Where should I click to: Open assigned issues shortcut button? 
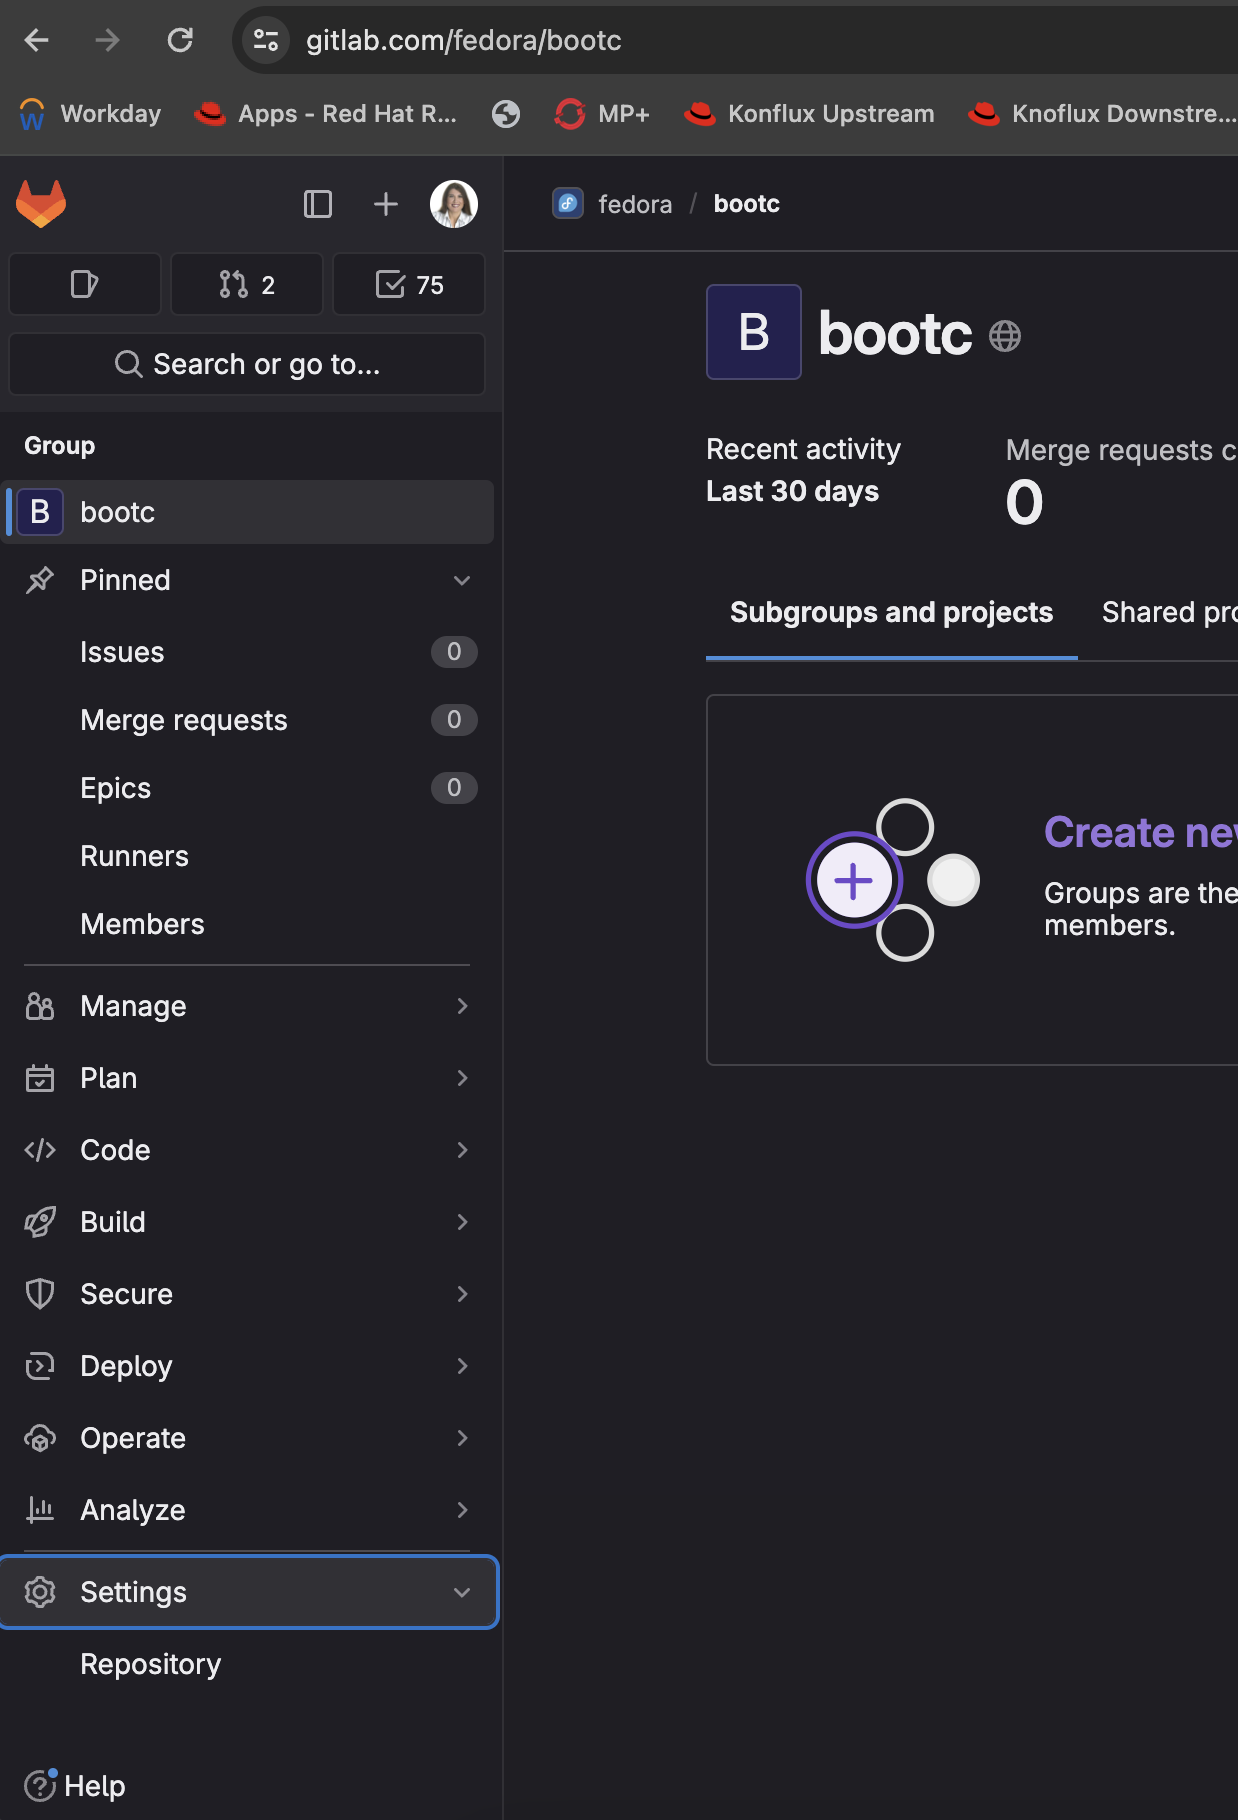pos(85,285)
